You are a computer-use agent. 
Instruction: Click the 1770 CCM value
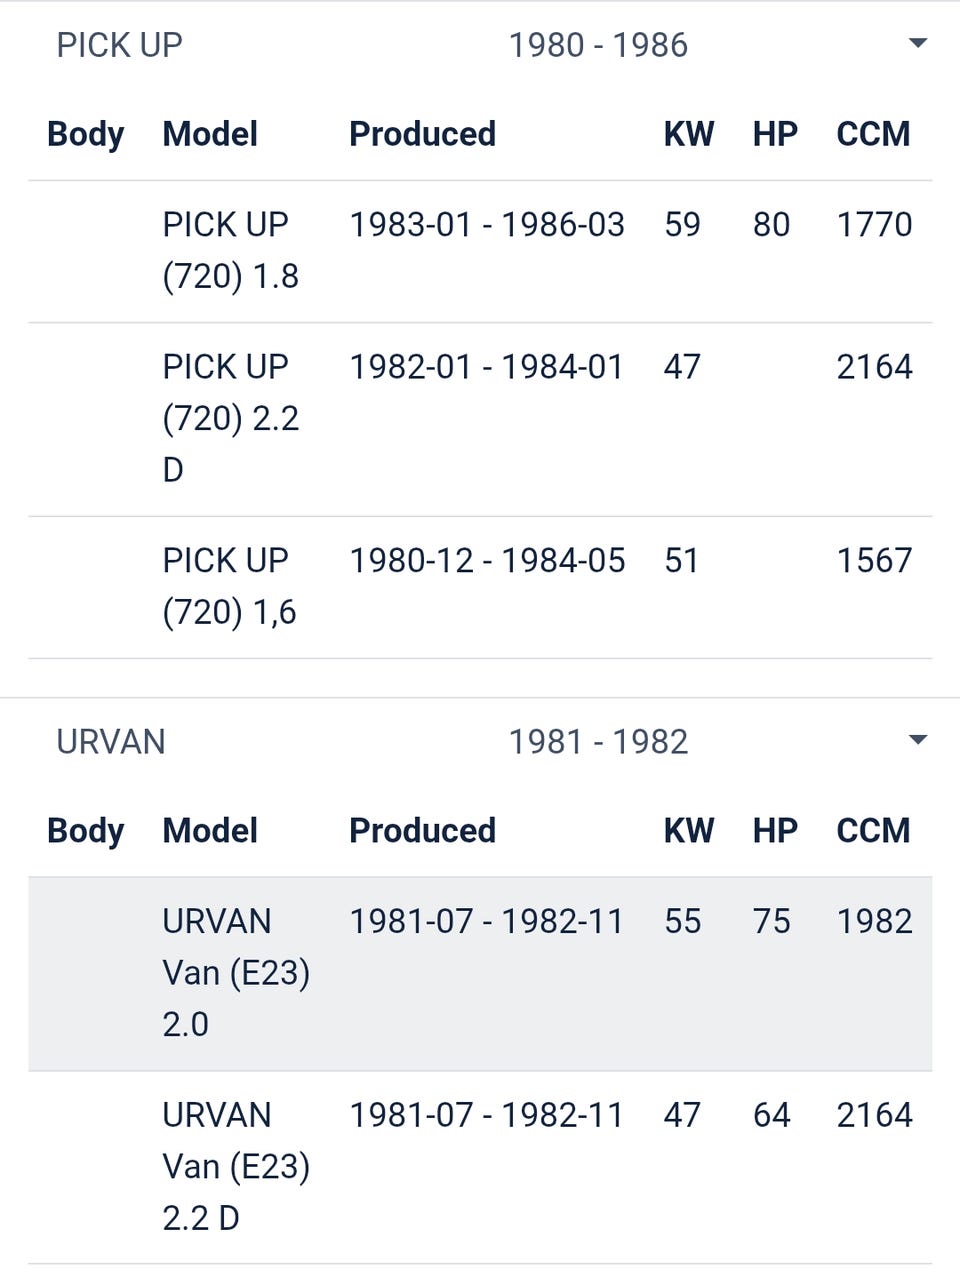pos(874,225)
